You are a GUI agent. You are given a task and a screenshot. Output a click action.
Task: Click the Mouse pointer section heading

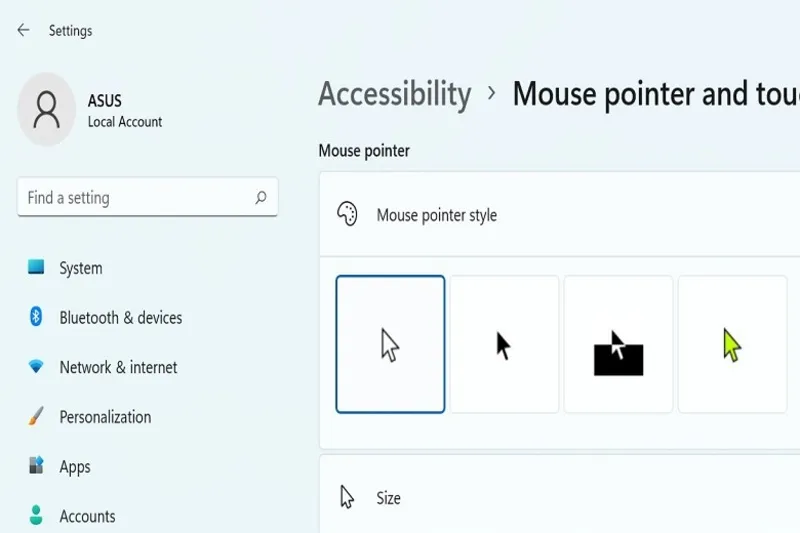(x=364, y=151)
